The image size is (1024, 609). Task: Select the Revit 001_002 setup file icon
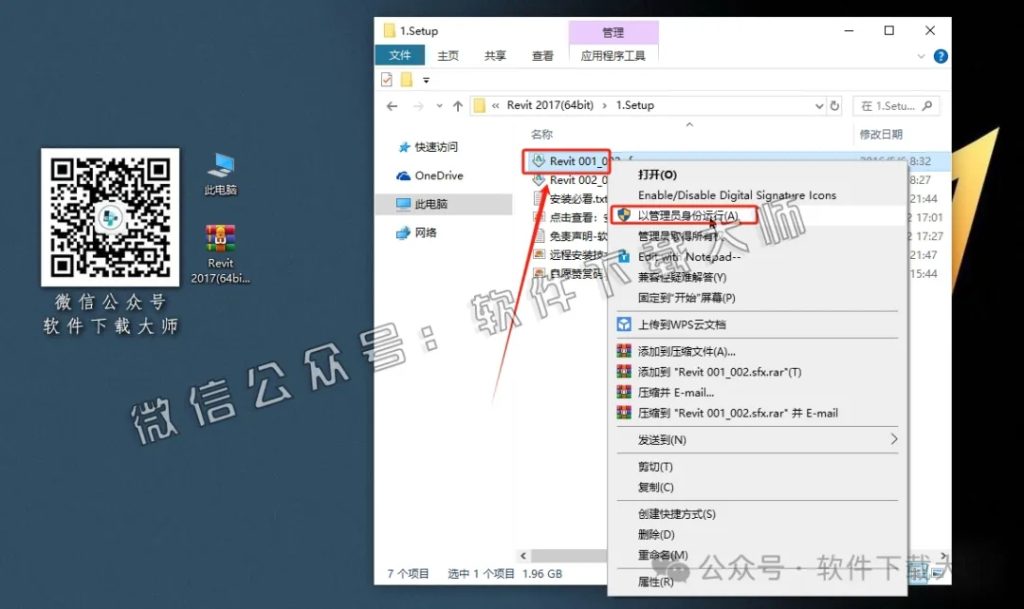[541, 160]
